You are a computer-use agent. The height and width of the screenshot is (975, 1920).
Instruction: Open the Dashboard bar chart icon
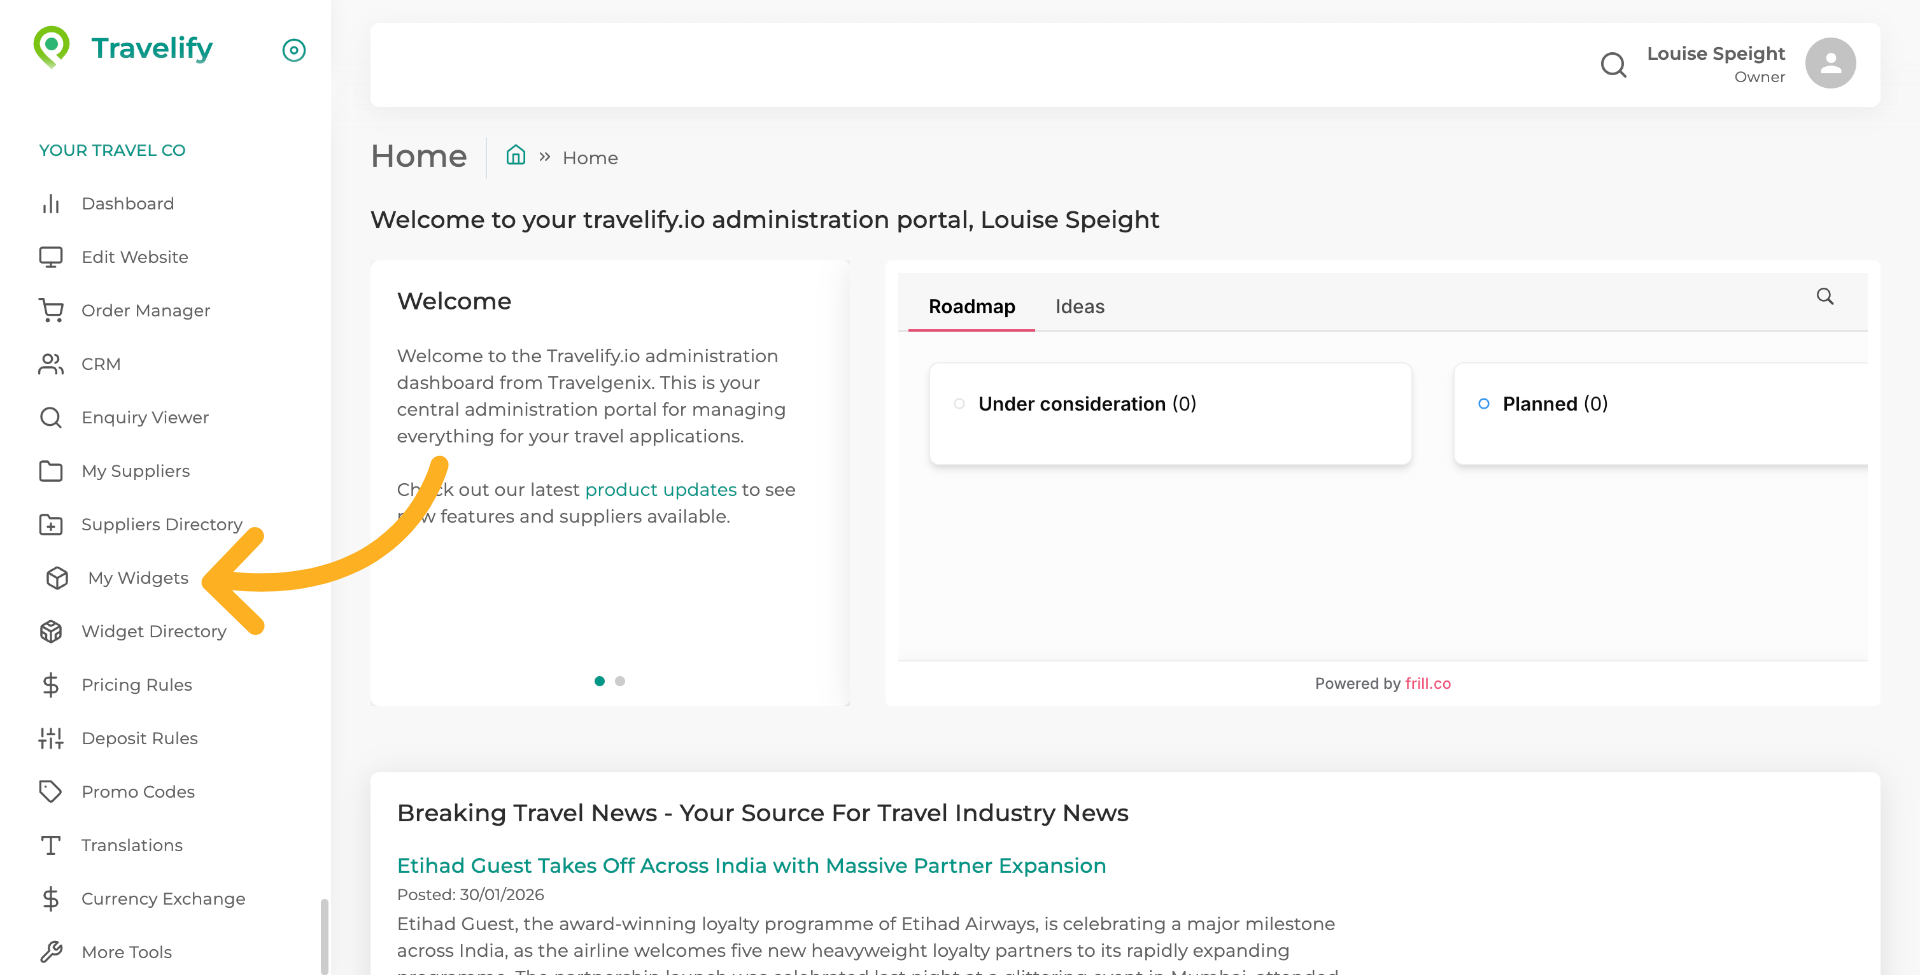[x=51, y=204]
